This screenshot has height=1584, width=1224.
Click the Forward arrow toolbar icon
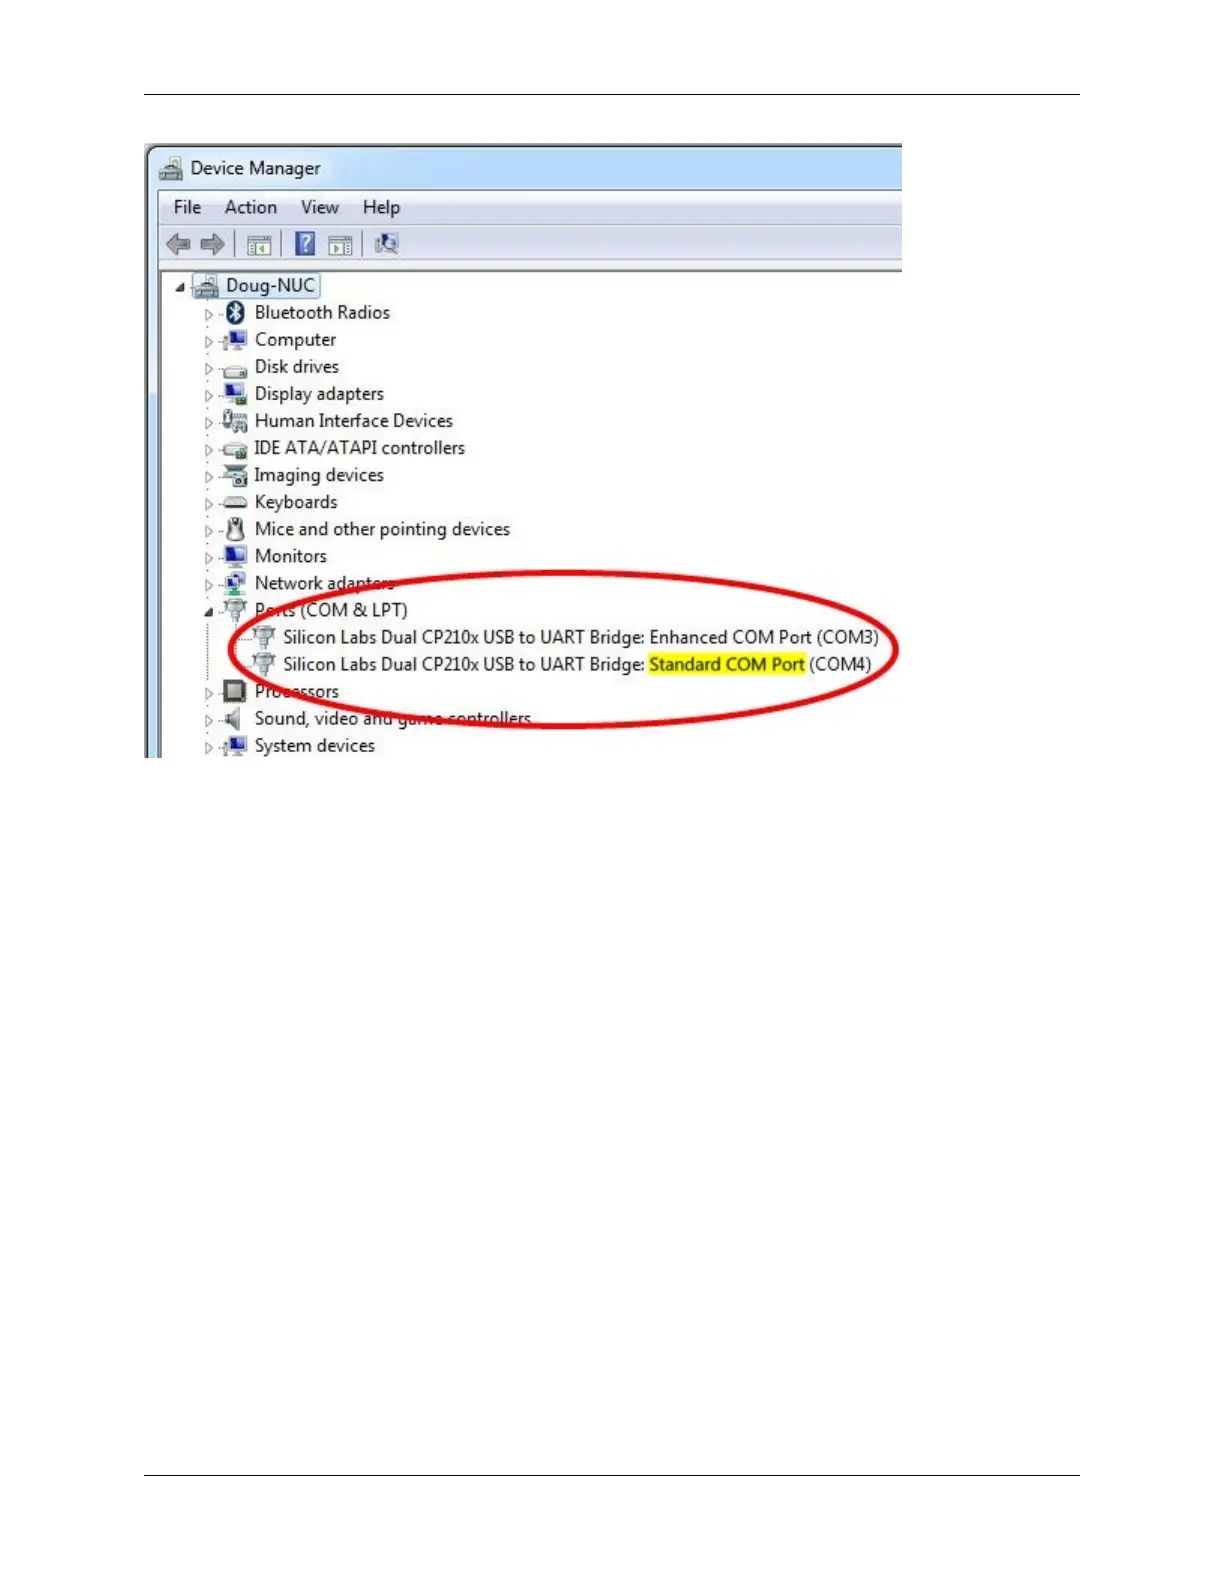click(x=212, y=244)
